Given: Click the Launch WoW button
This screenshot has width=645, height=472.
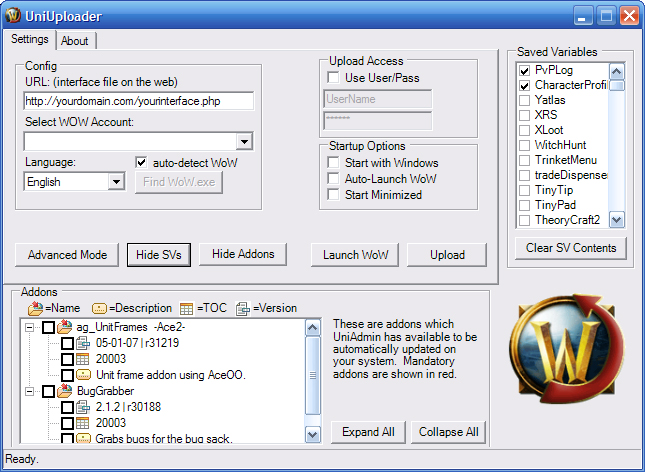Looking at the screenshot, I should tap(355, 255).
